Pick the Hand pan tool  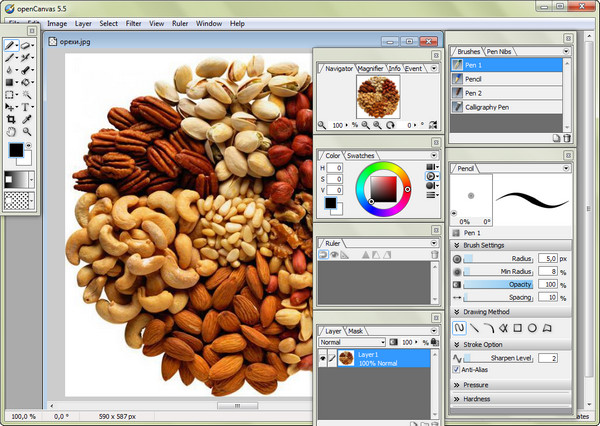(10, 131)
